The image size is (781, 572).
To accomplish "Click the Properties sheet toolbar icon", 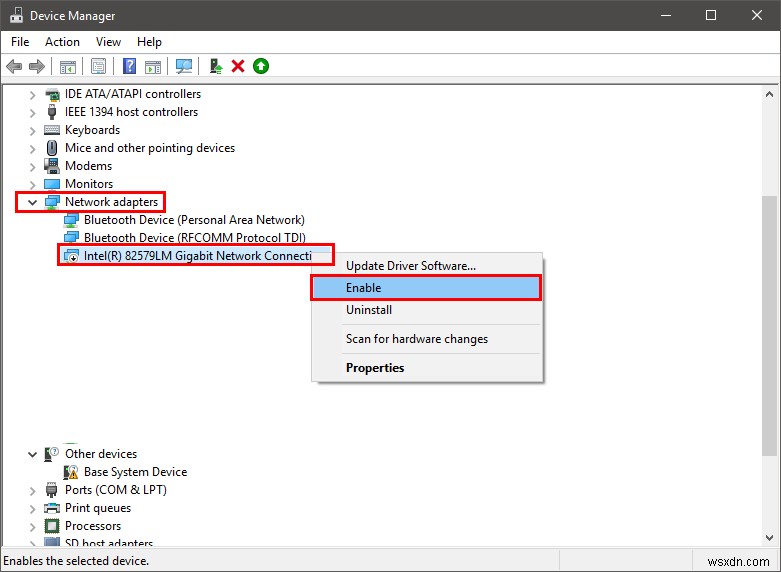I will (x=99, y=66).
